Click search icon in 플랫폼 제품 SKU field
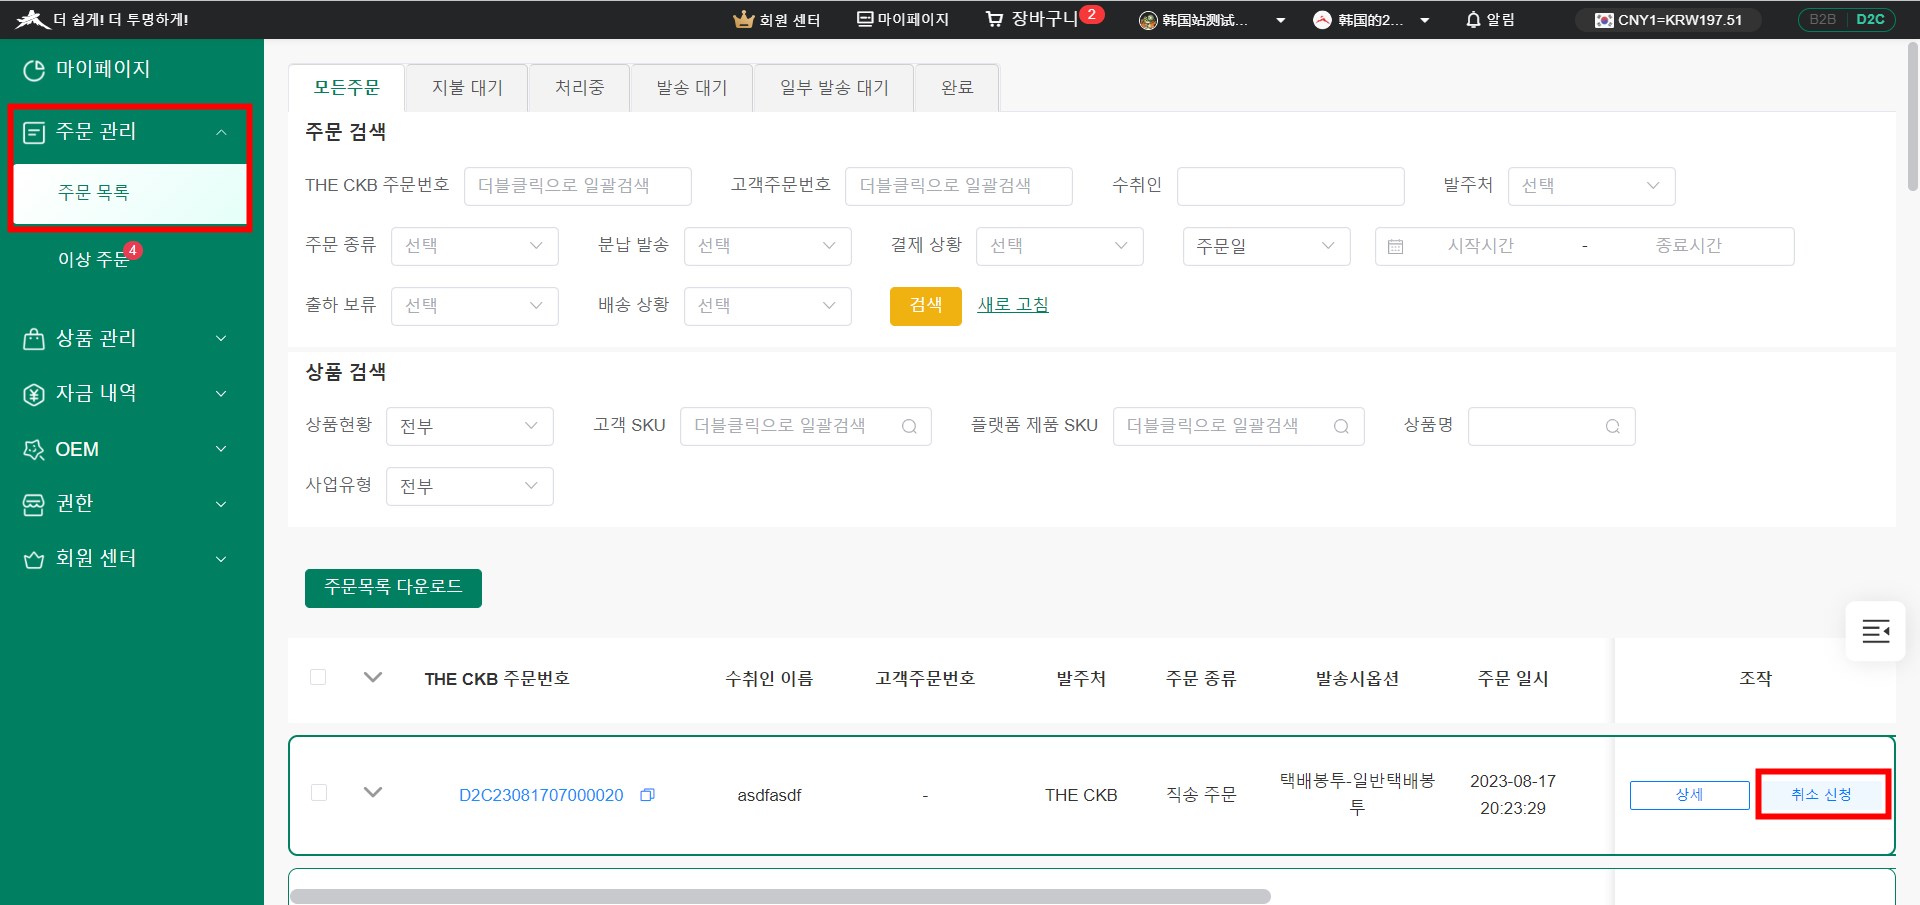Image resolution: width=1920 pixels, height=905 pixels. tap(1341, 426)
